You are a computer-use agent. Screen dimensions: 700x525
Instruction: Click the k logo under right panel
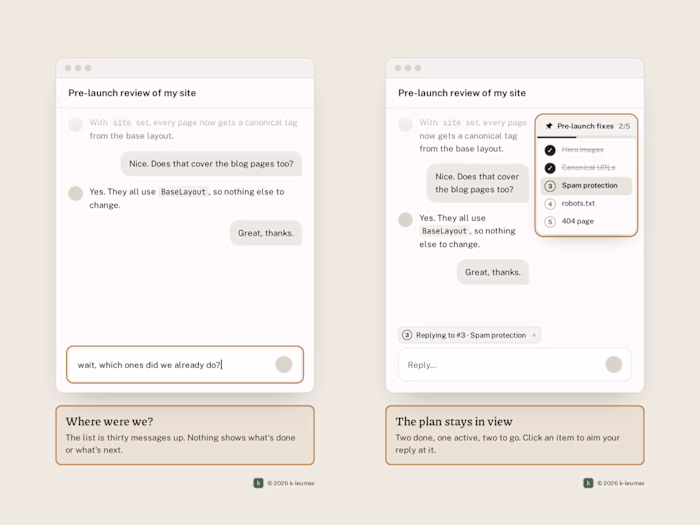588,483
